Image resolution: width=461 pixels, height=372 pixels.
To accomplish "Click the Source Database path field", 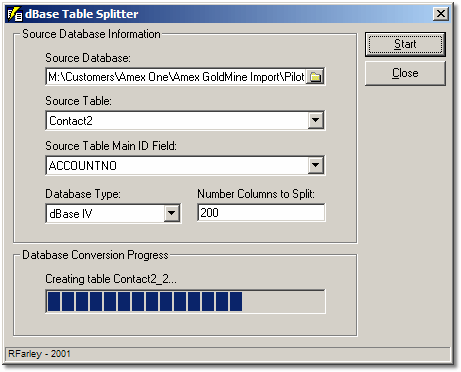I will (x=176, y=77).
